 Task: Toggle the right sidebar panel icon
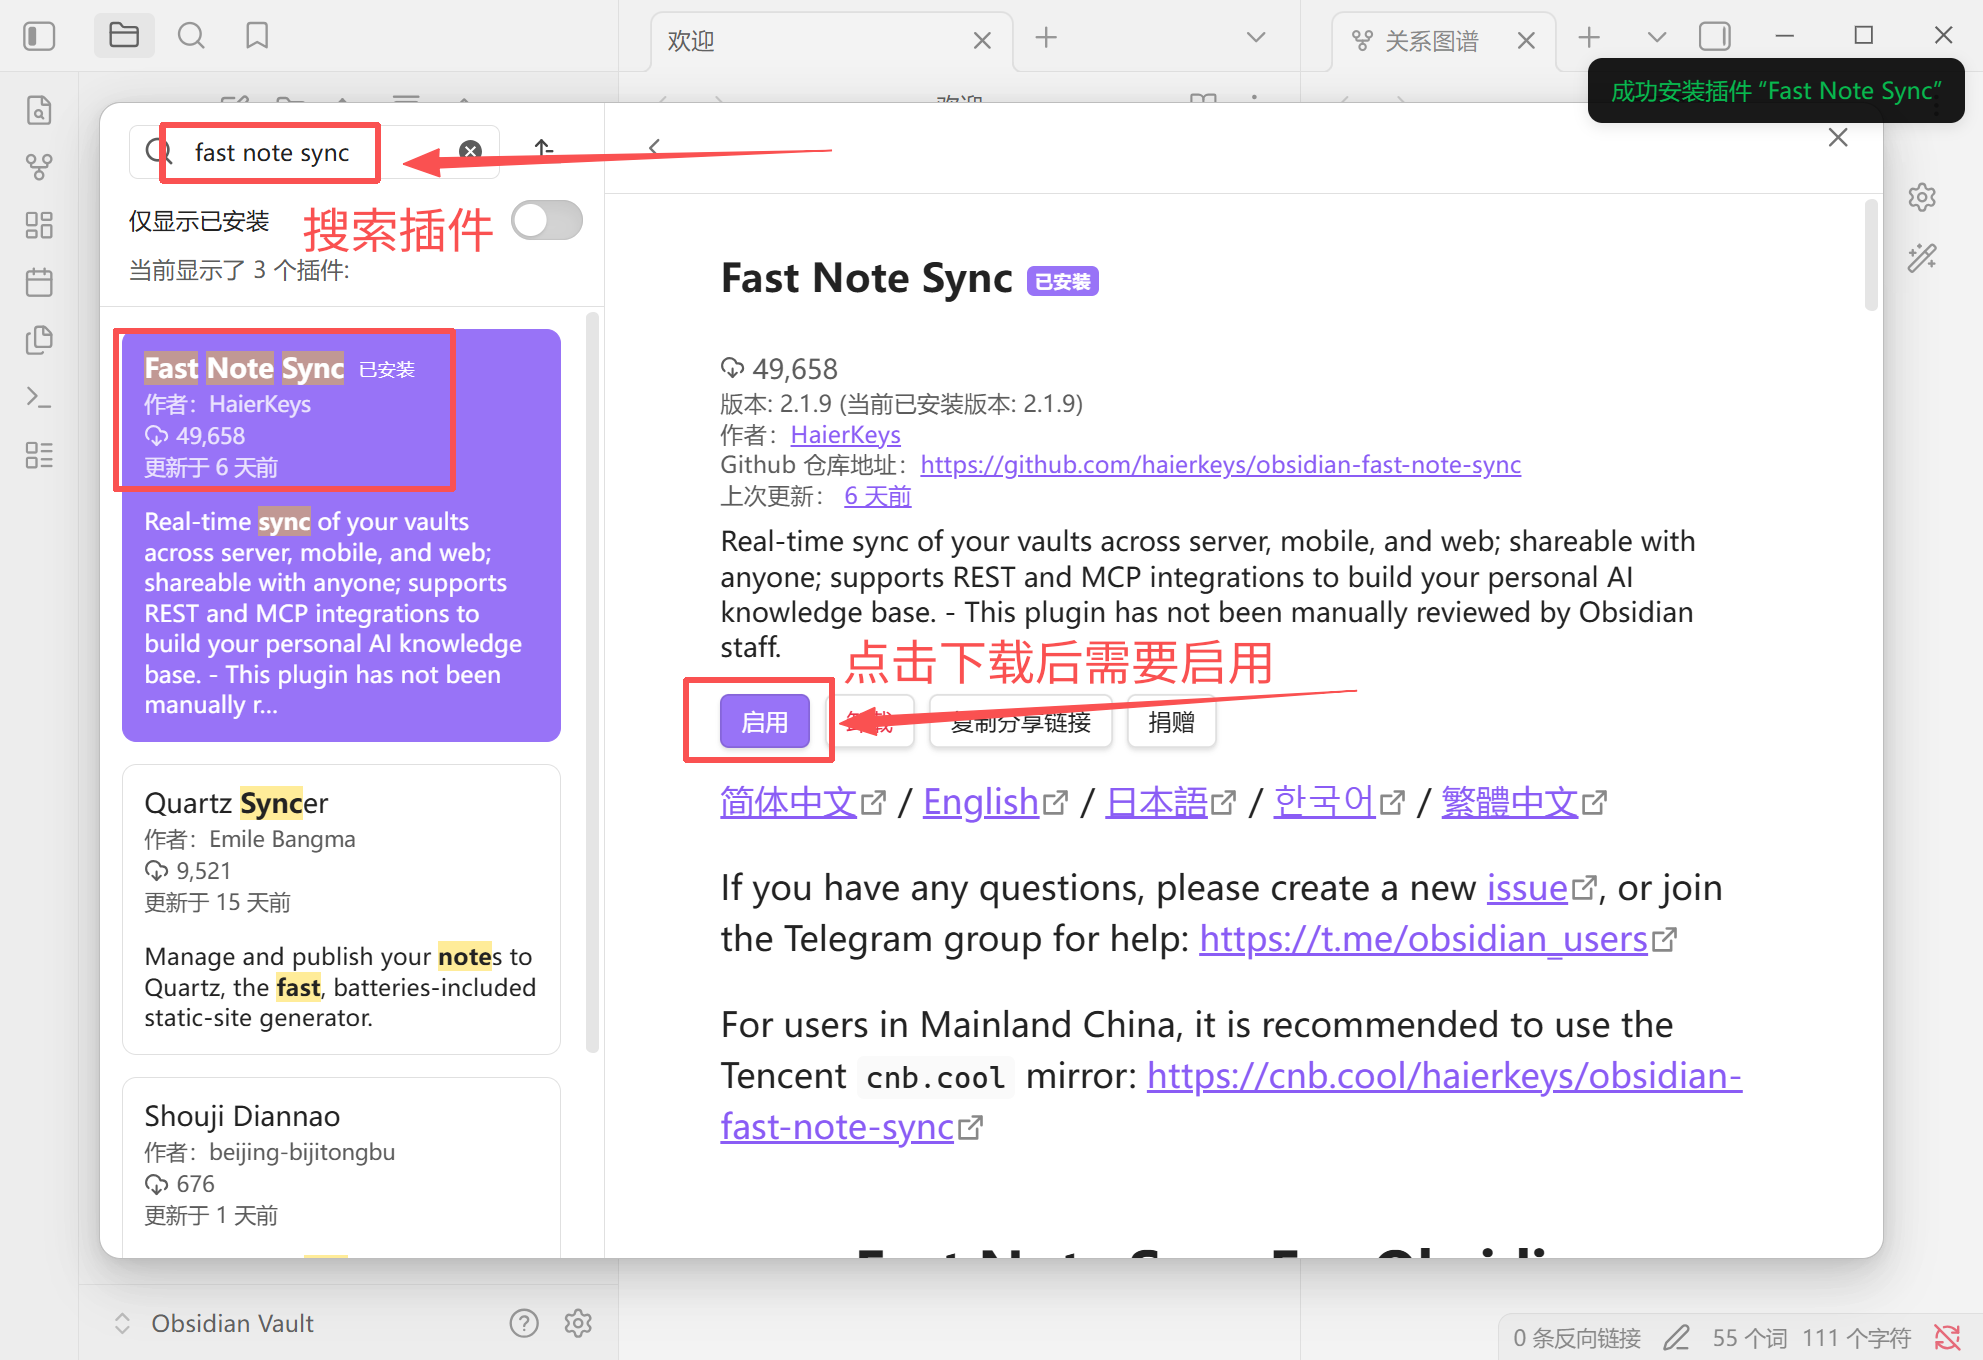coord(1714,37)
